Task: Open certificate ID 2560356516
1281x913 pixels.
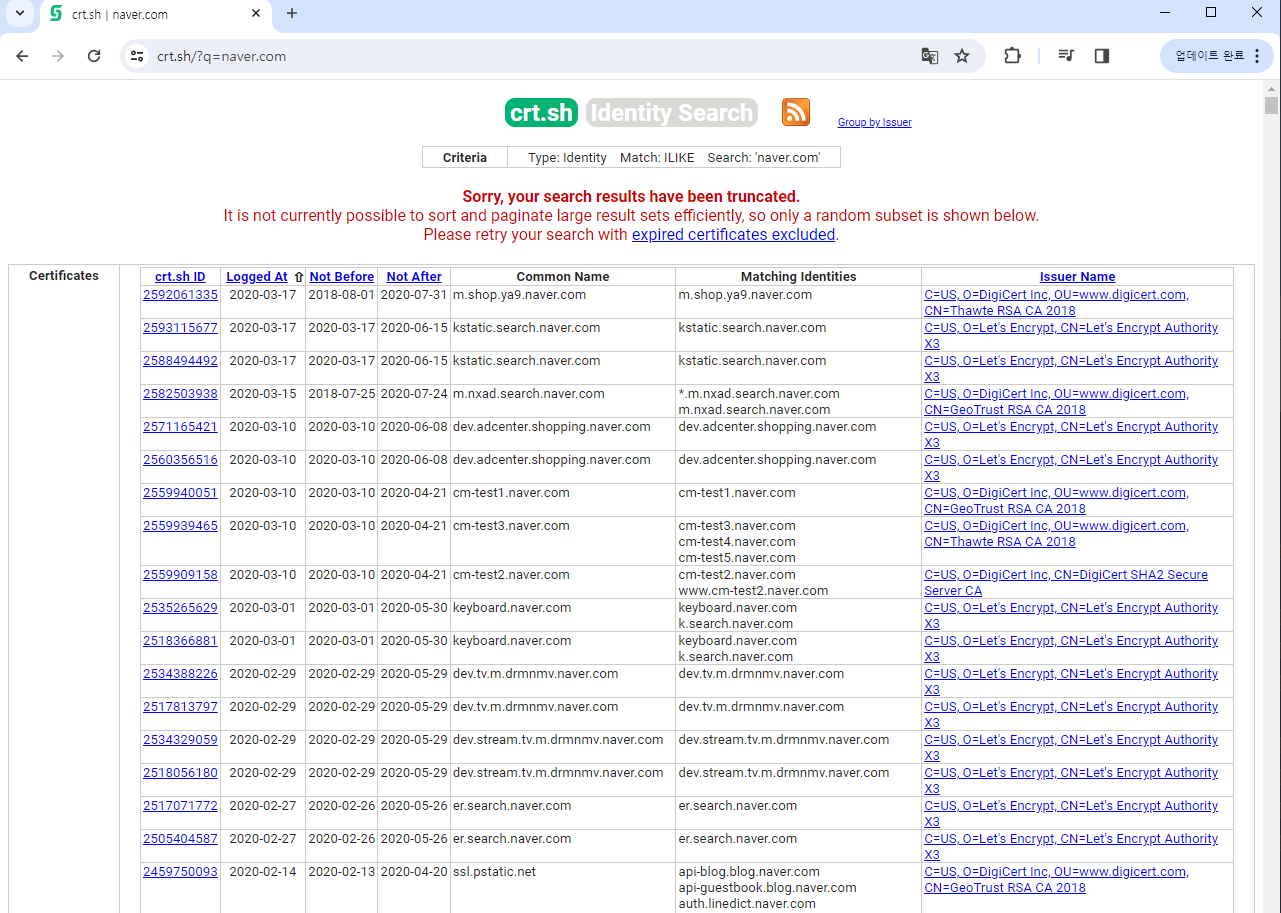Action: coord(180,460)
